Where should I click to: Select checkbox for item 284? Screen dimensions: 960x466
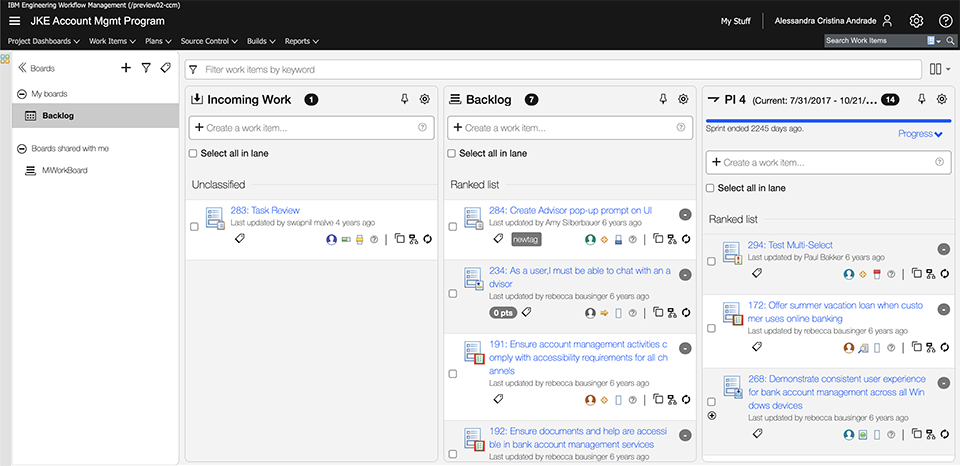pyautogui.click(x=452, y=227)
